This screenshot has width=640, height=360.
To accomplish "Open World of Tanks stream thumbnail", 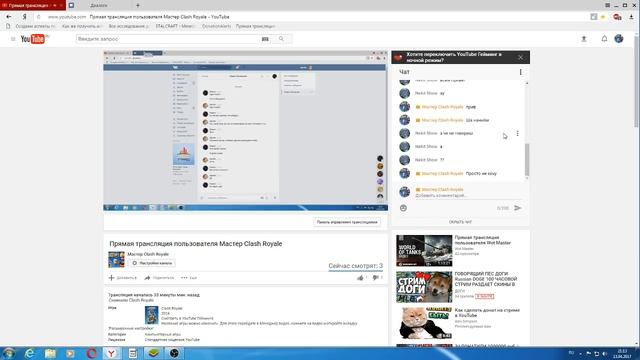I will click(424, 251).
